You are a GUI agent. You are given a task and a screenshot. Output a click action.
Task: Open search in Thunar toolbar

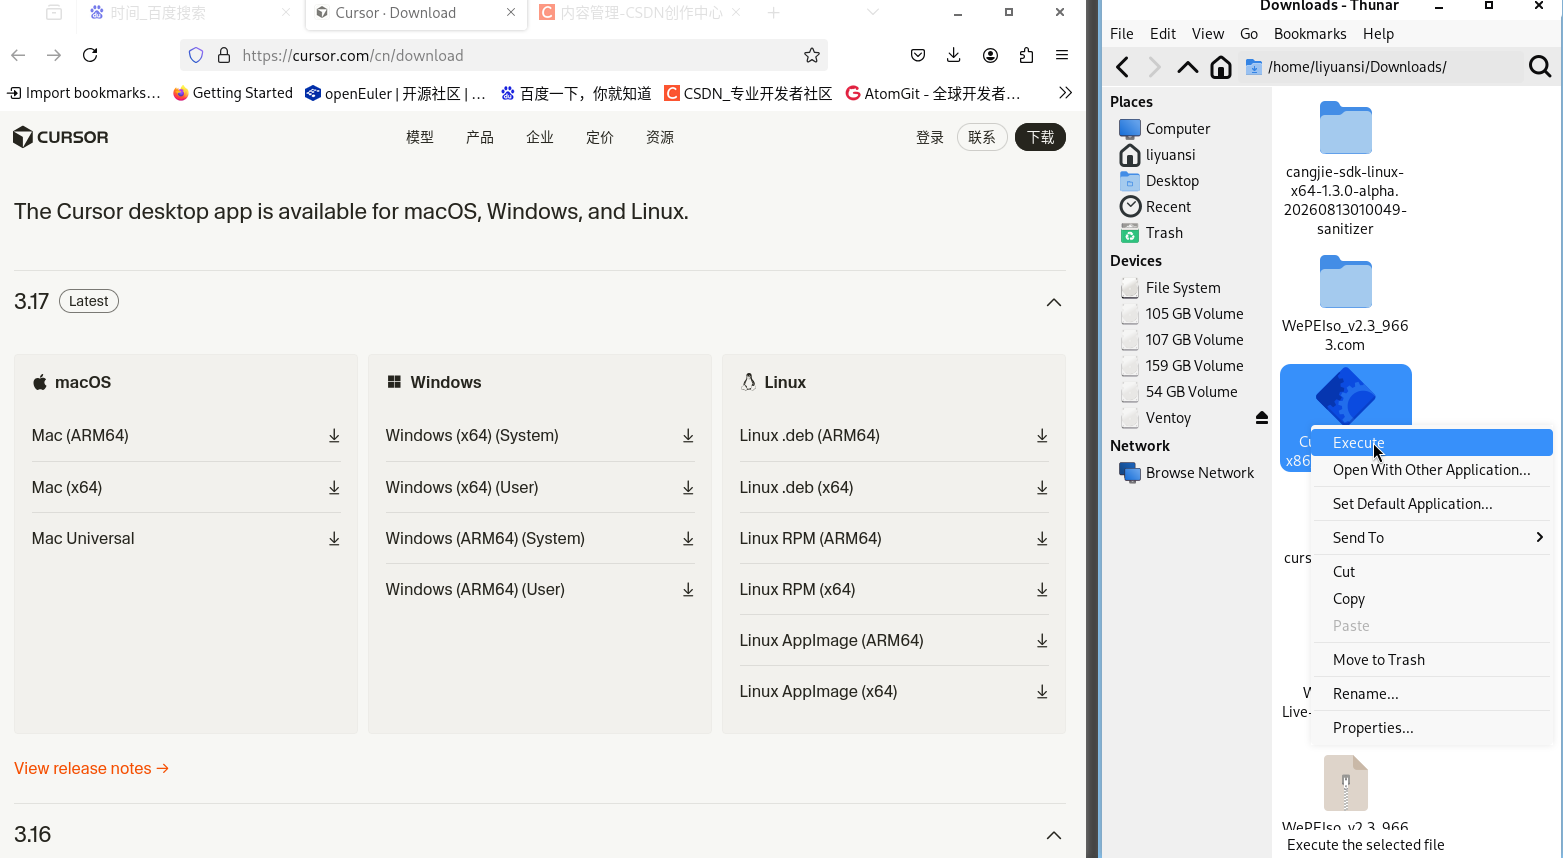click(1540, 67)
